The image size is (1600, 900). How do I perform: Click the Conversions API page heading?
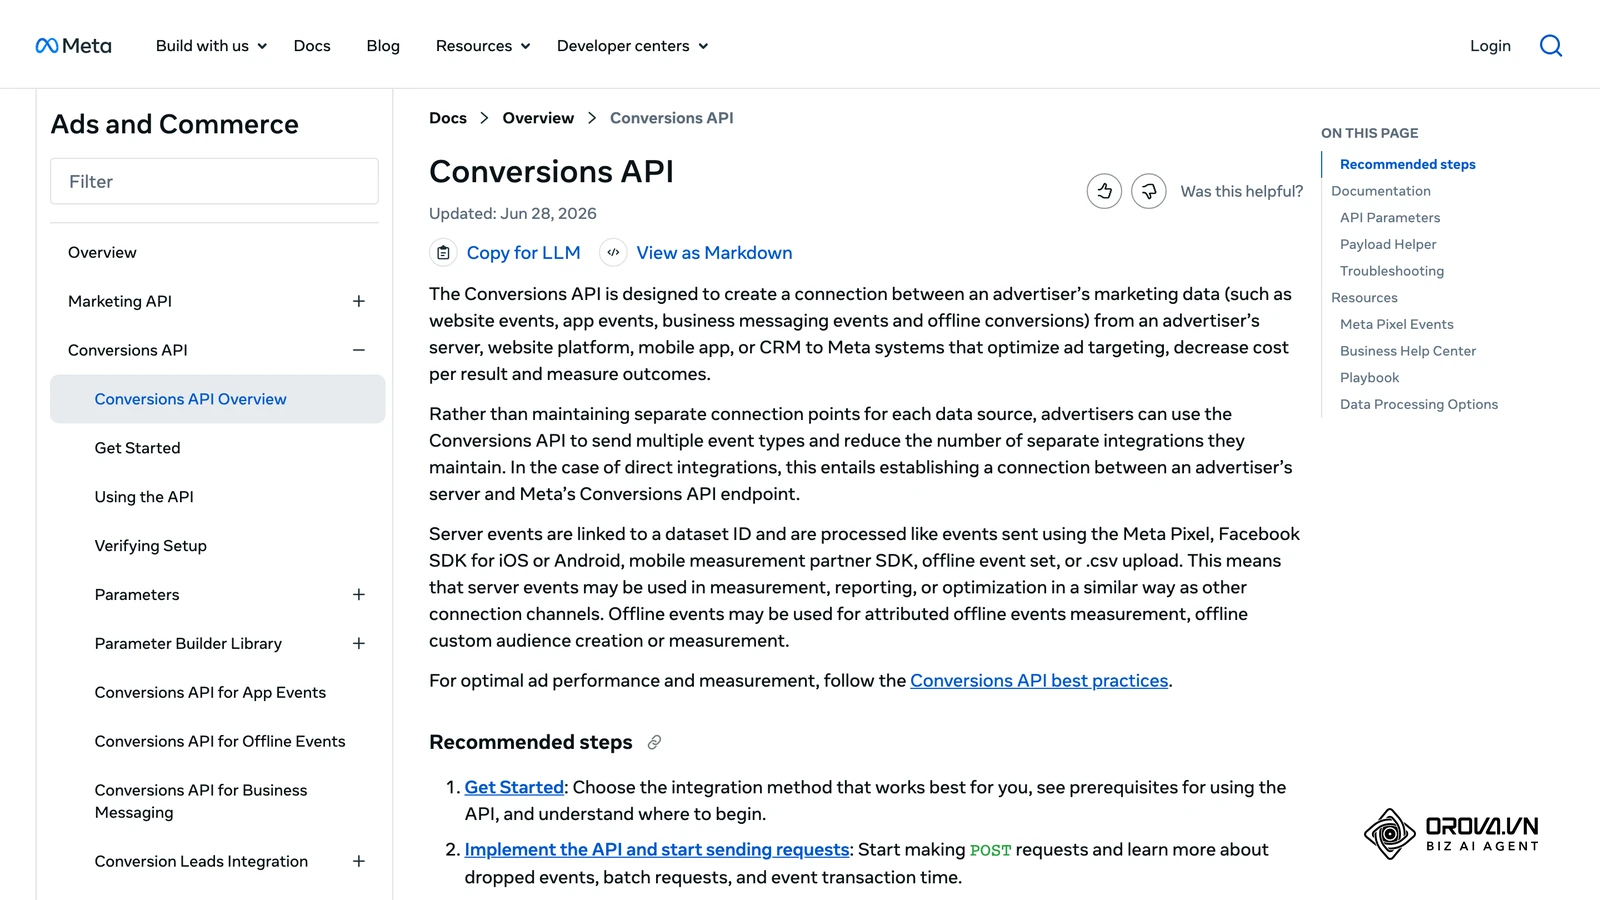tap(551, 172)
